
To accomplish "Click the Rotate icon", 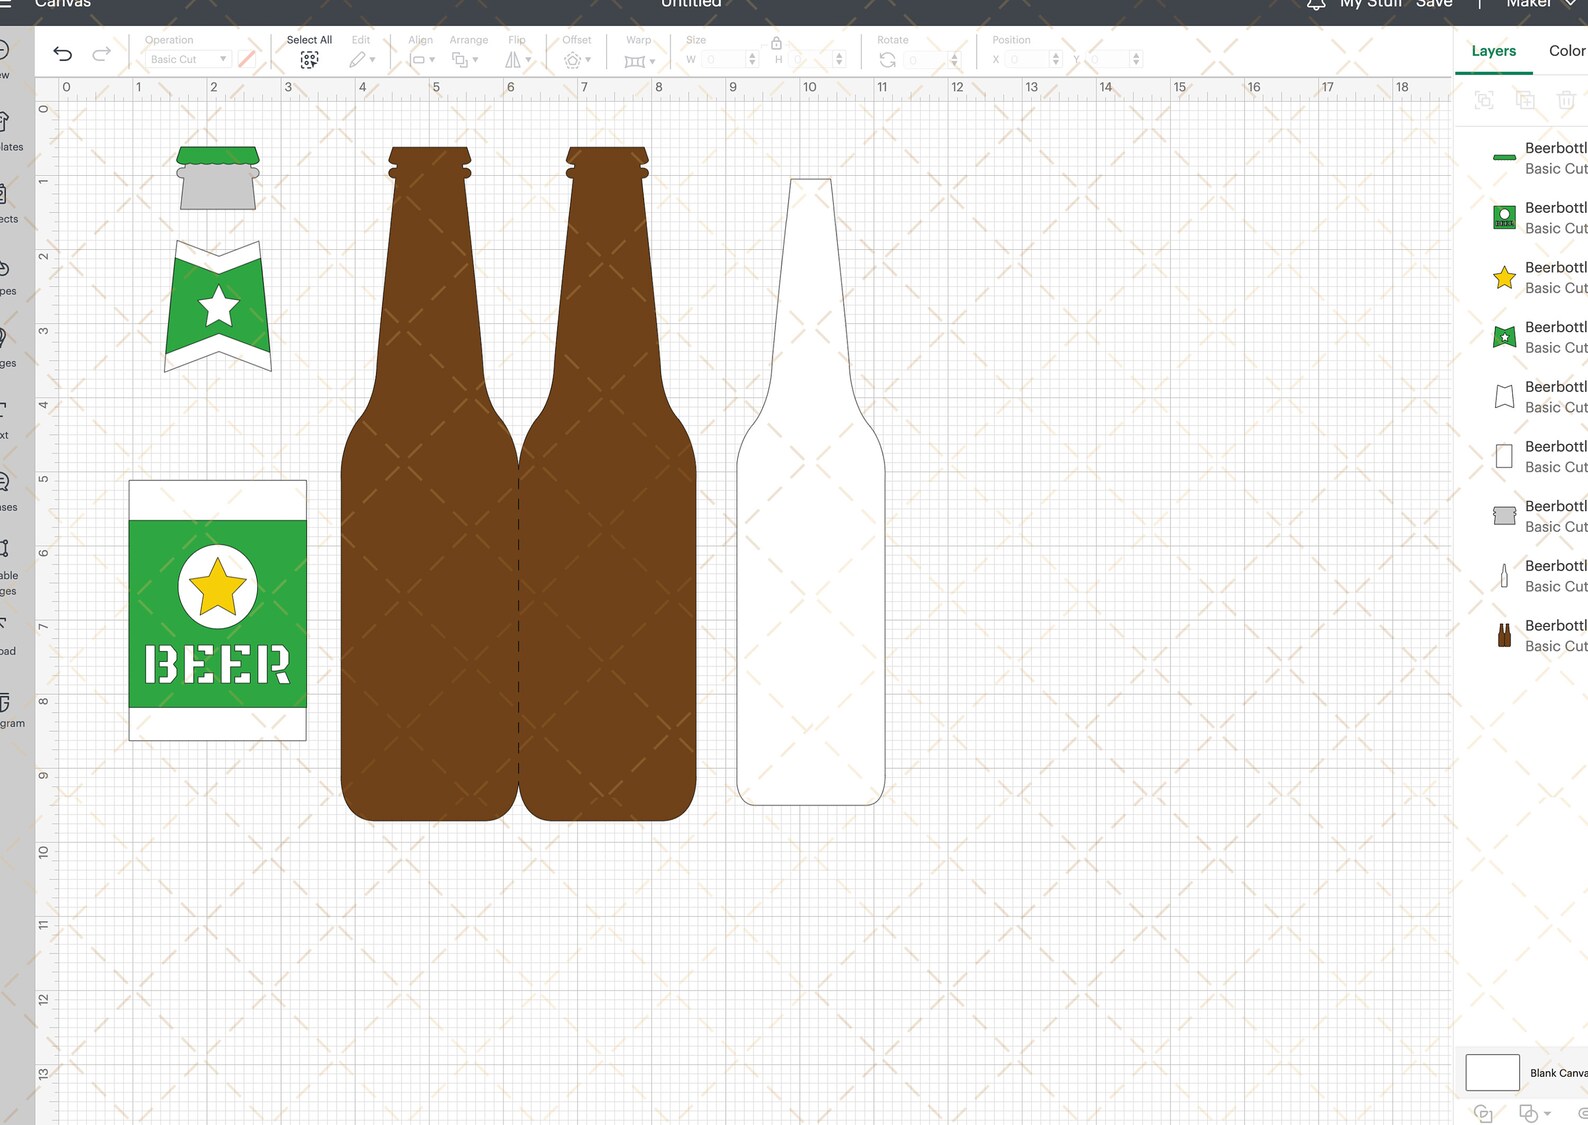I will (887, 60).
